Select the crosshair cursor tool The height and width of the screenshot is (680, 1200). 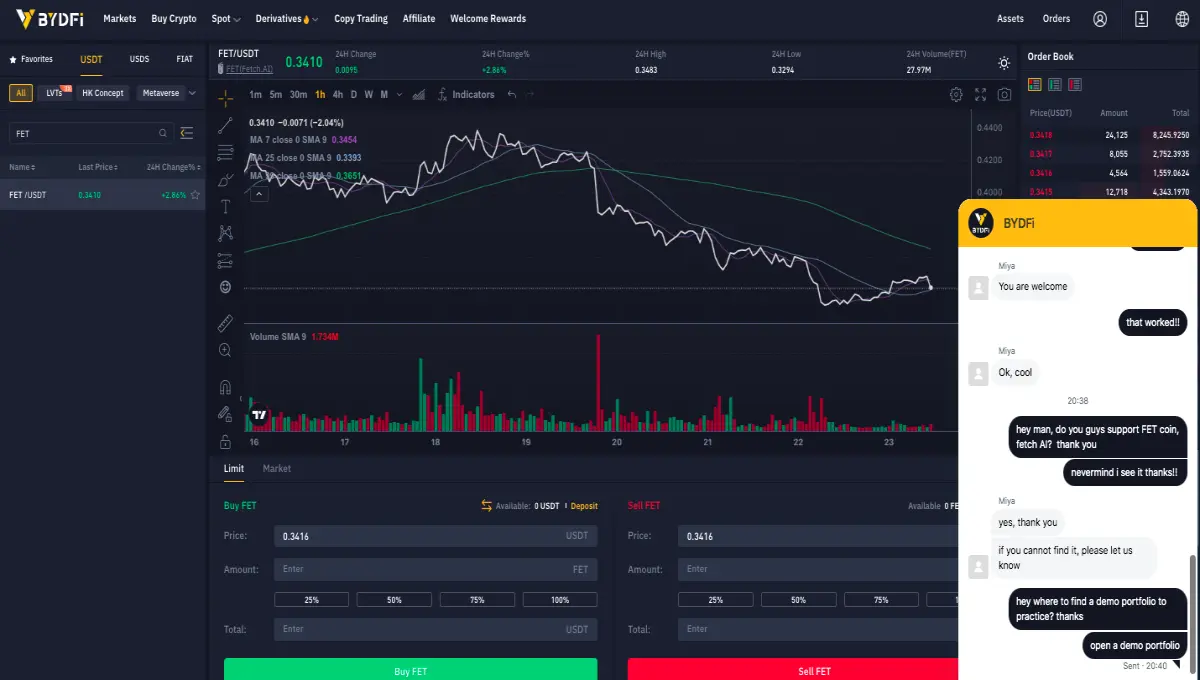point(225,98)
